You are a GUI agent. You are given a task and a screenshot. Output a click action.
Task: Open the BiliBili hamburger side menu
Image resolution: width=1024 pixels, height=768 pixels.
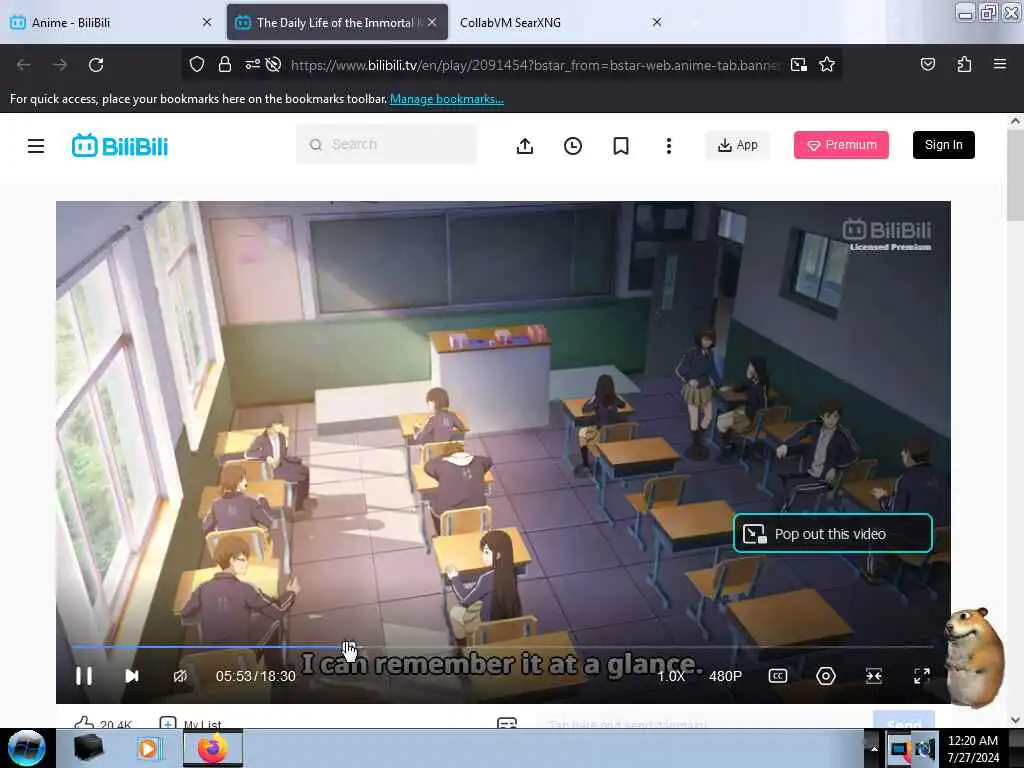tap(36, 146)
